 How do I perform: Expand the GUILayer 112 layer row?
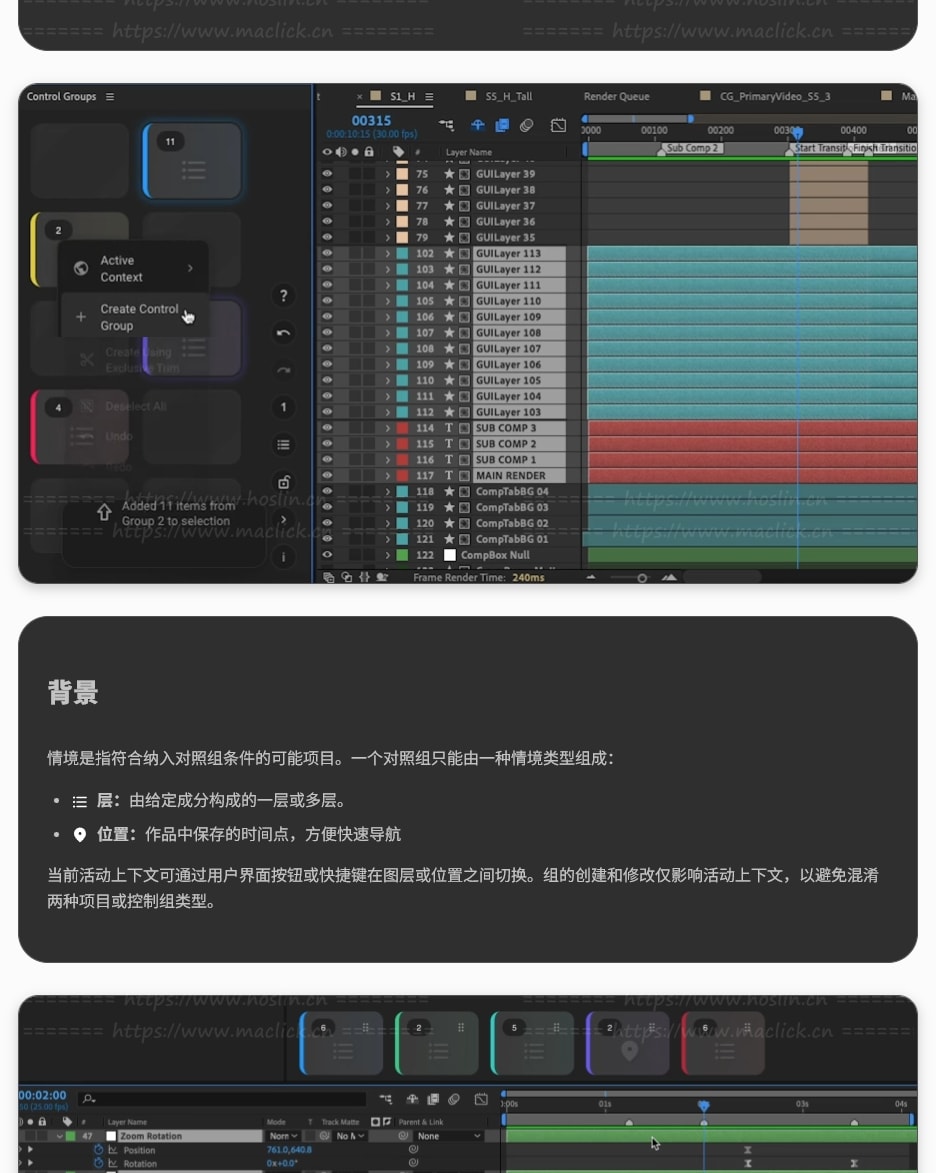pyautogui.click(x=387, y=269)
